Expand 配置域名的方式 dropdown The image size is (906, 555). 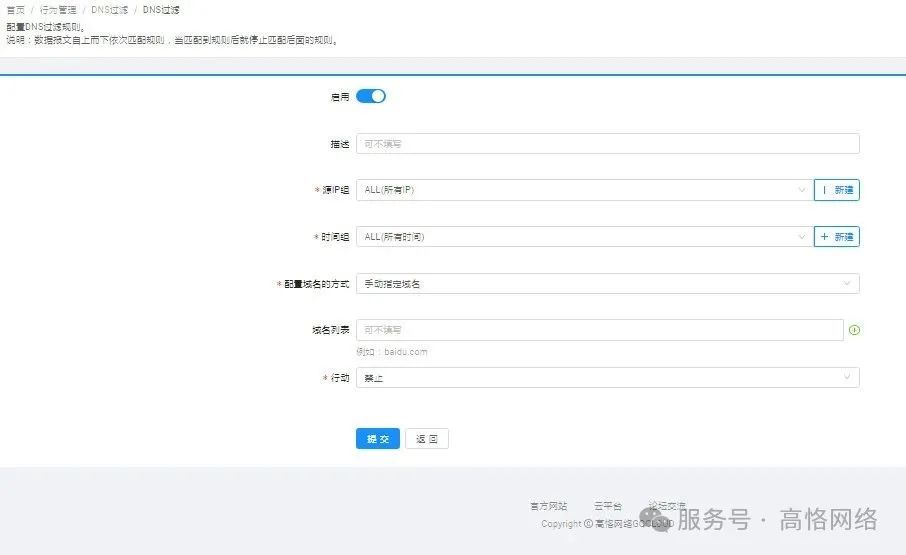[608, 284]
